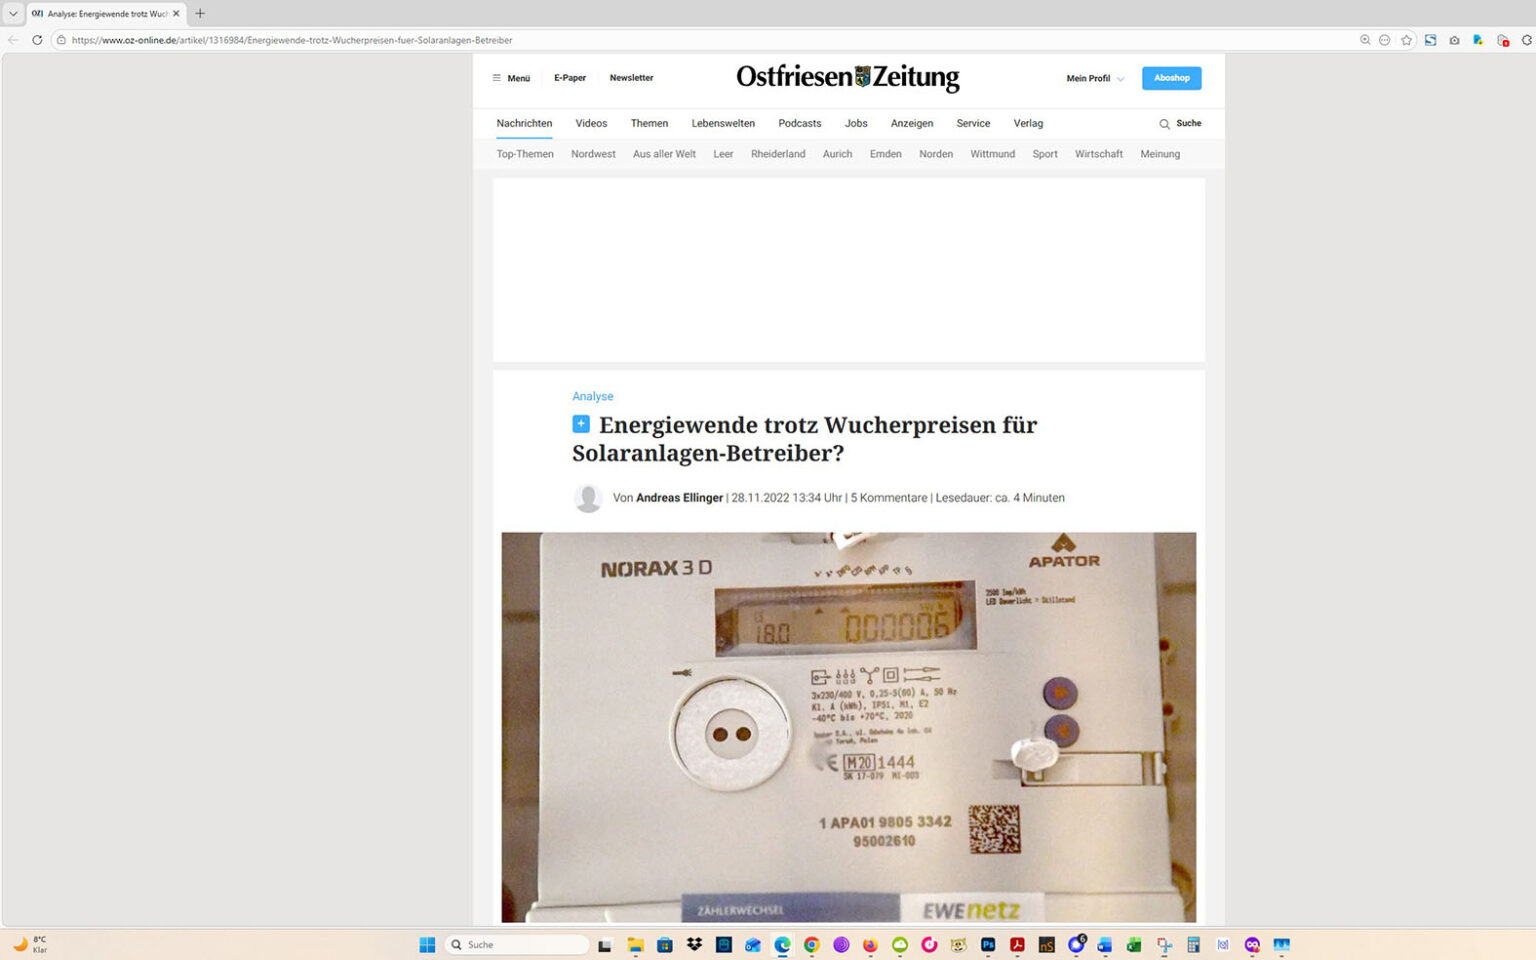This screenshot has height=960, width=1536.
Task: Open the browser favorites star icon
Action: click(1406, 40)
